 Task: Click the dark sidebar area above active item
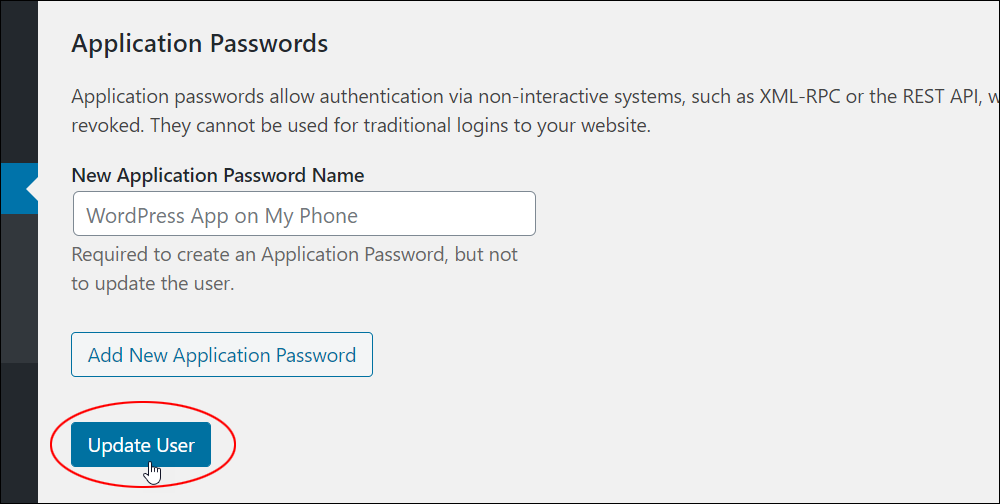[19, 82]
